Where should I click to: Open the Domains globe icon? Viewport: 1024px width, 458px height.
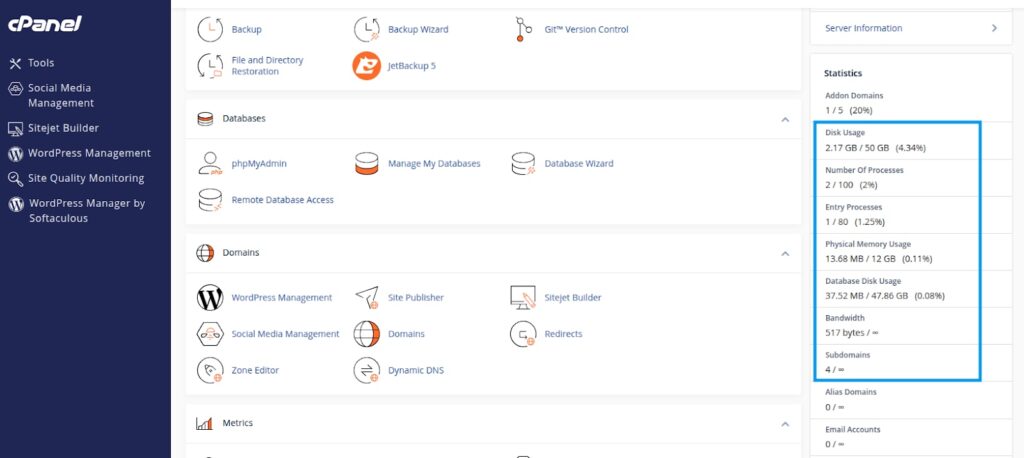[x=367, y=334]
